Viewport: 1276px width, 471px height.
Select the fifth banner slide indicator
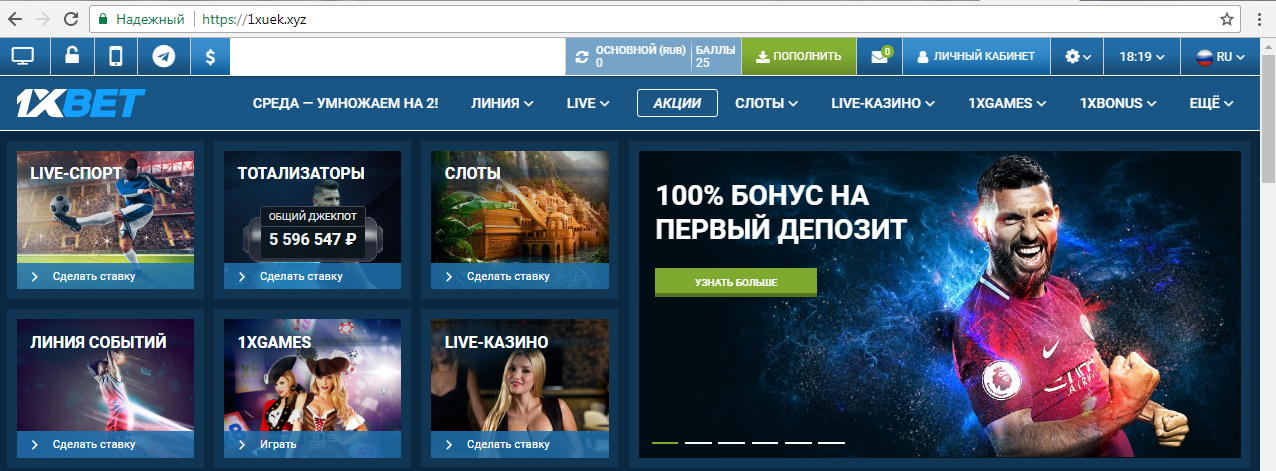(x=798, y=442)
